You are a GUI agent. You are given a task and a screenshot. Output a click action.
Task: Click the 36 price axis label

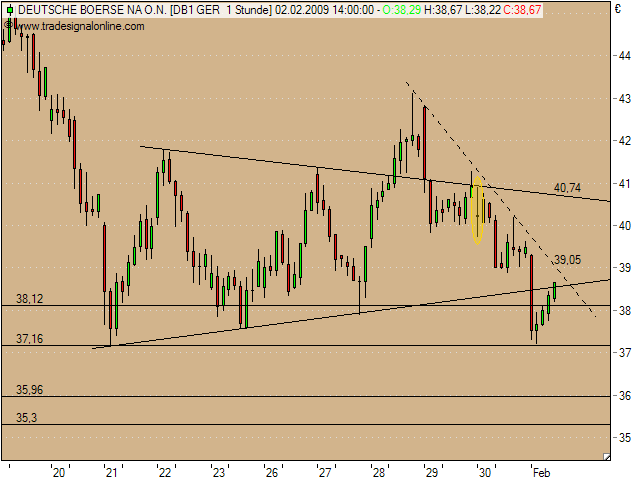(x=624, y=396)
